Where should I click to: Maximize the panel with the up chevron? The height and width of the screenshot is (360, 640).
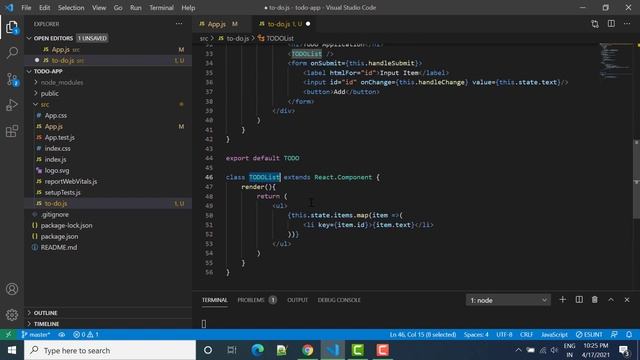pyautogui.click(x=611, y=300)
